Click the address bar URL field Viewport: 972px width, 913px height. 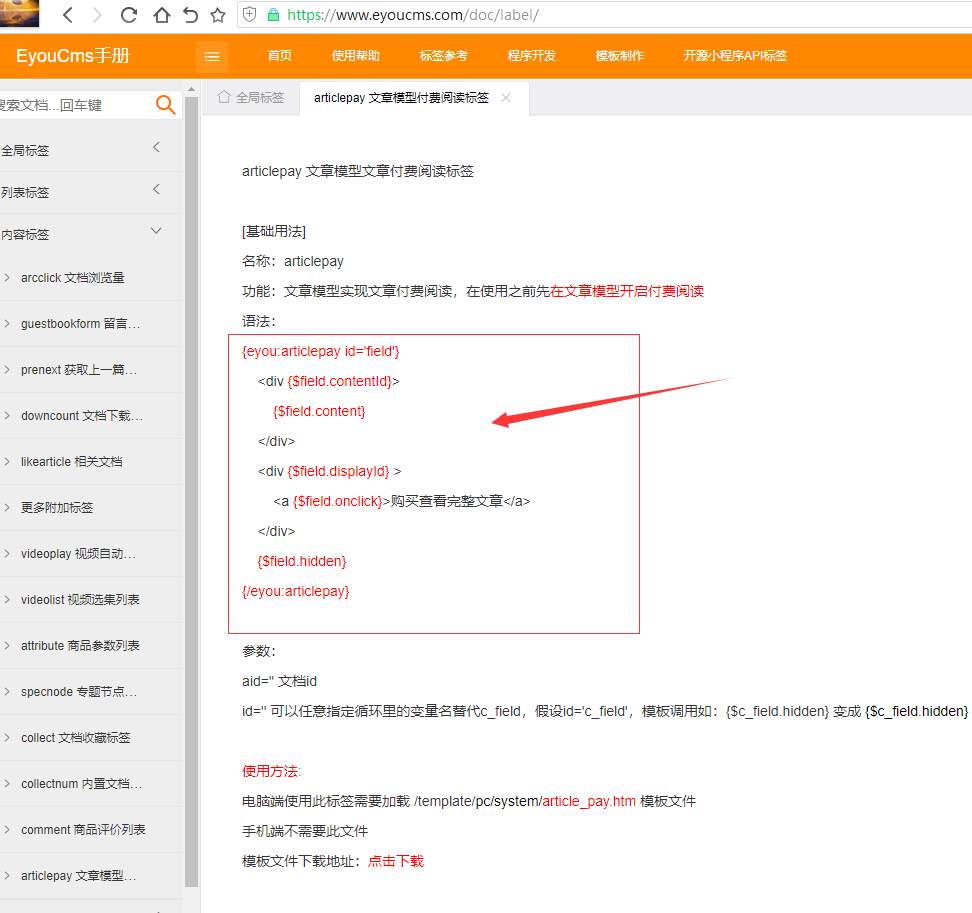(x=604, y=15)
